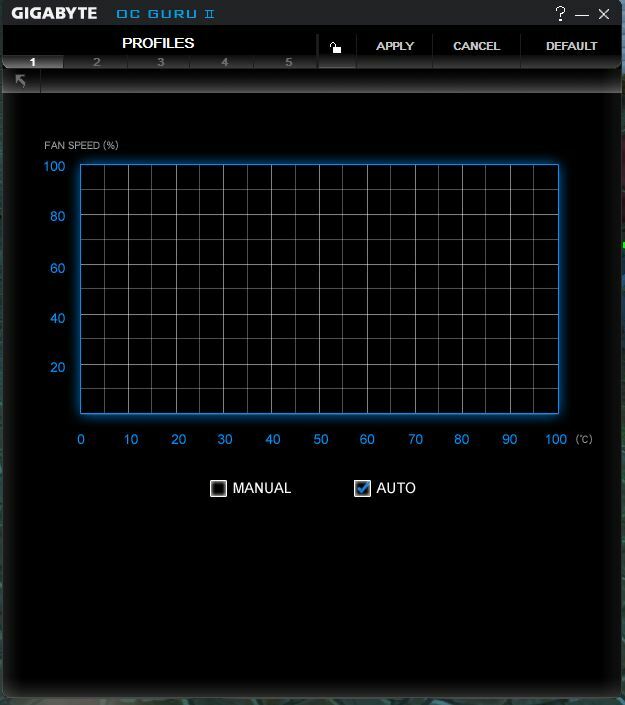This screenshot has width=625, height=705.
Task: Click the 100 label on fan speed axis
Action: click(x=54, y=166)
